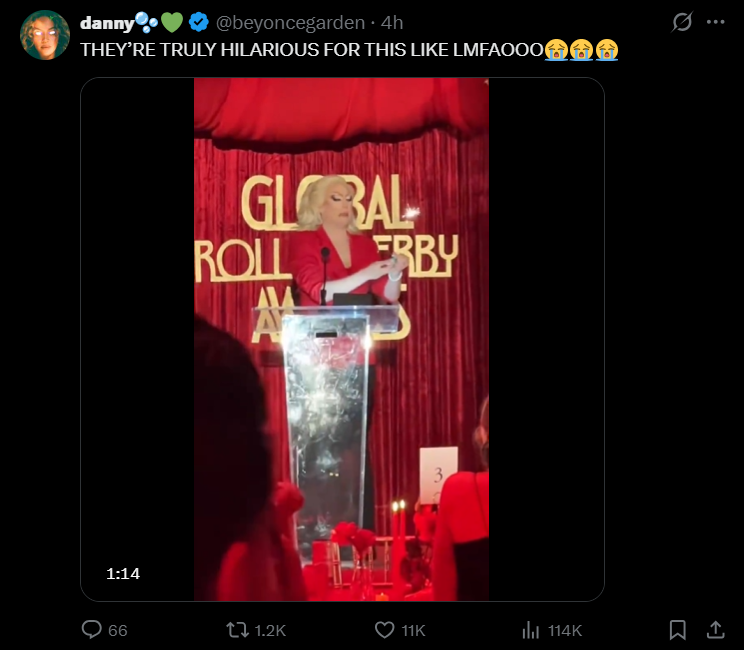The image size is (744, 650).
Task: Open view analytics bar chart icon
Action: click(531, 630)
